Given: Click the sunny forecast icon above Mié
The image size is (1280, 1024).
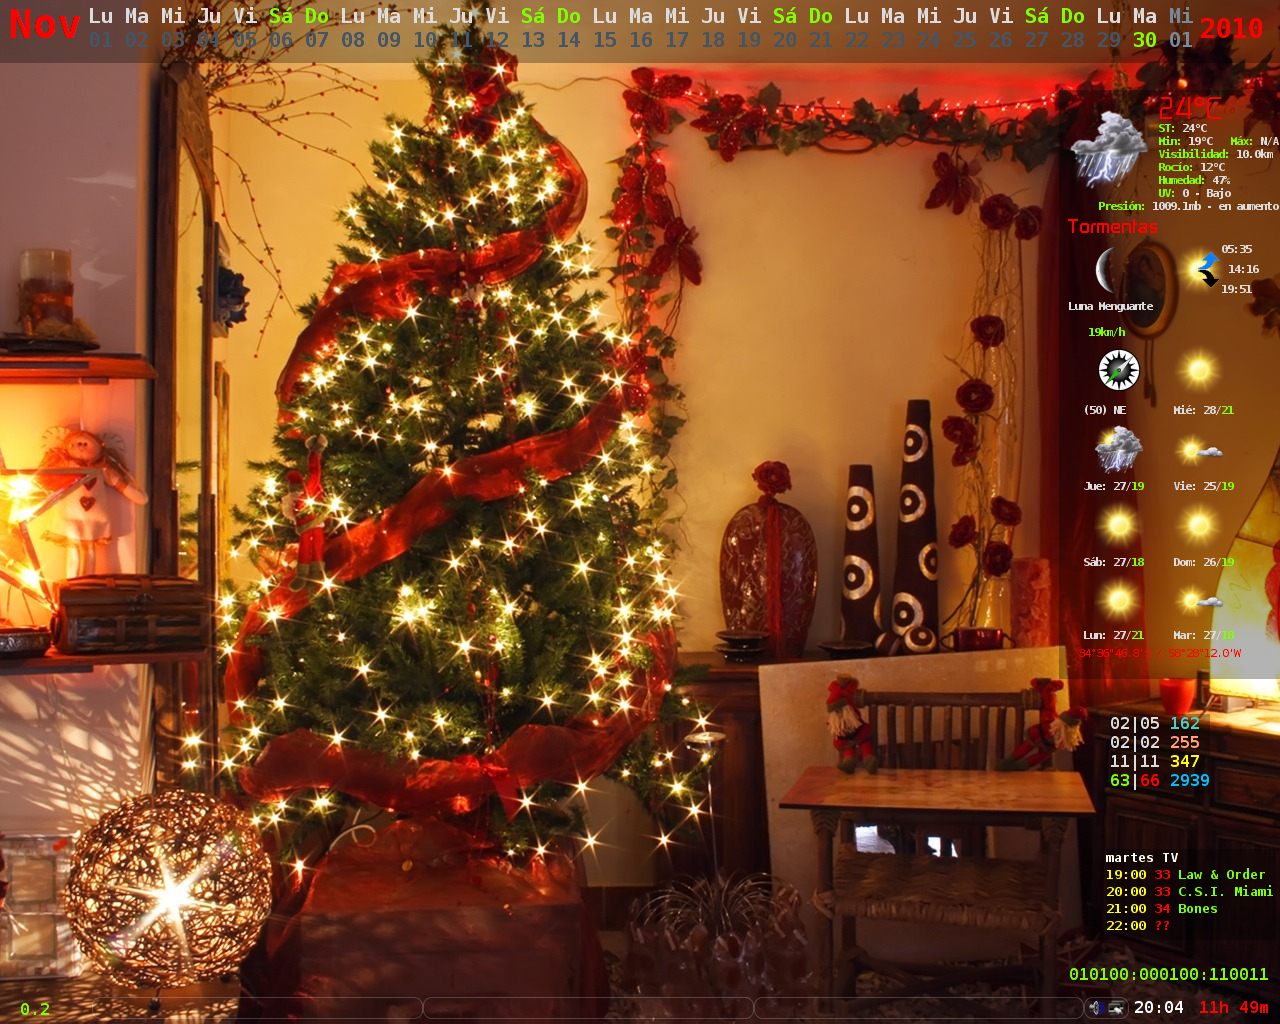Looking at the screenshot, I should pyautogui.click(x=1198, y=370).
